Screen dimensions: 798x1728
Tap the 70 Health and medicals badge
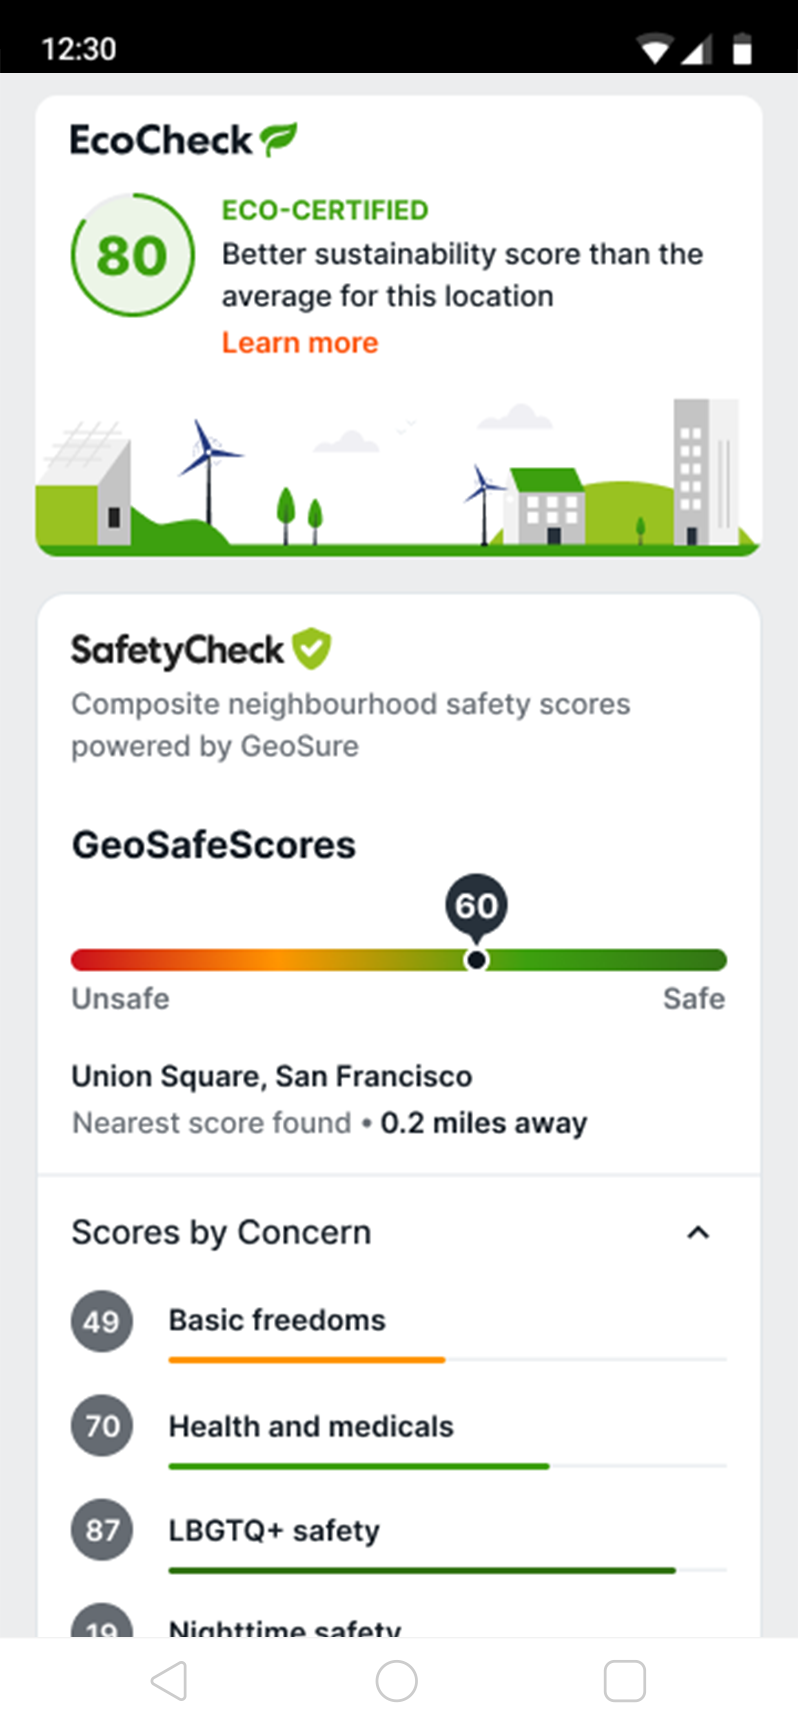[x=102, y=1425]
